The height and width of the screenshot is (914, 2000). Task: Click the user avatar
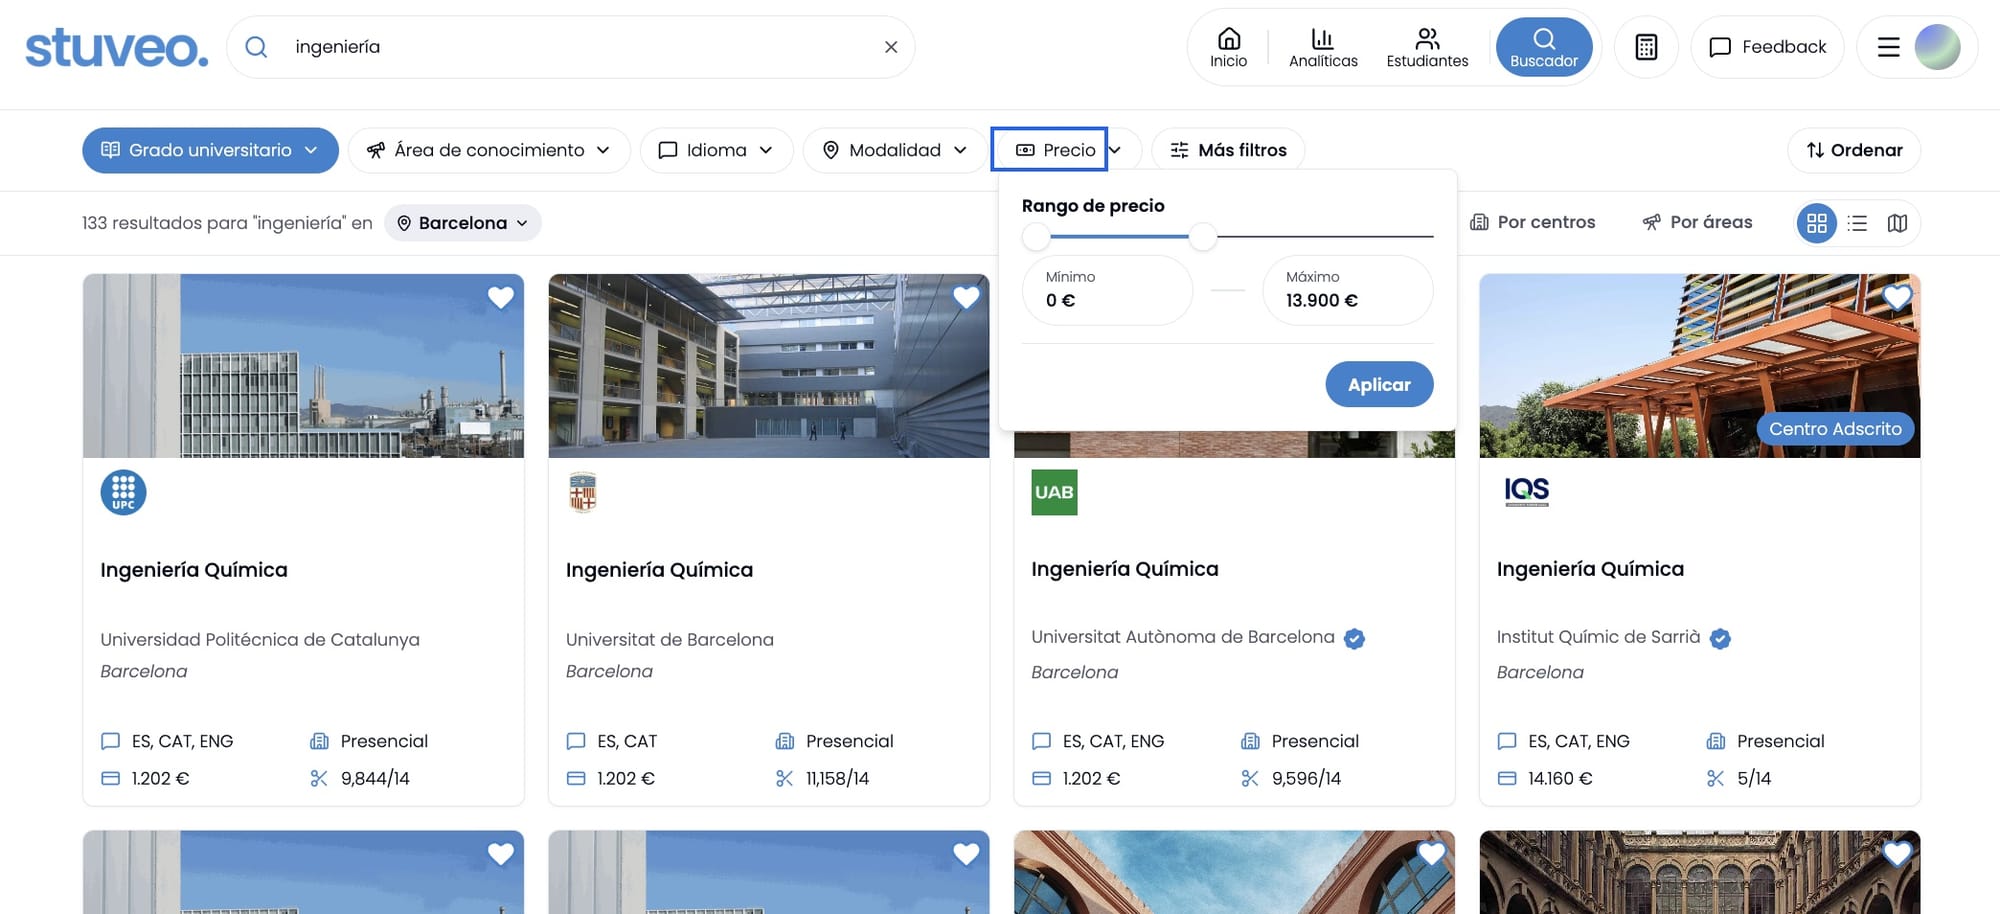click(1937, 47)
